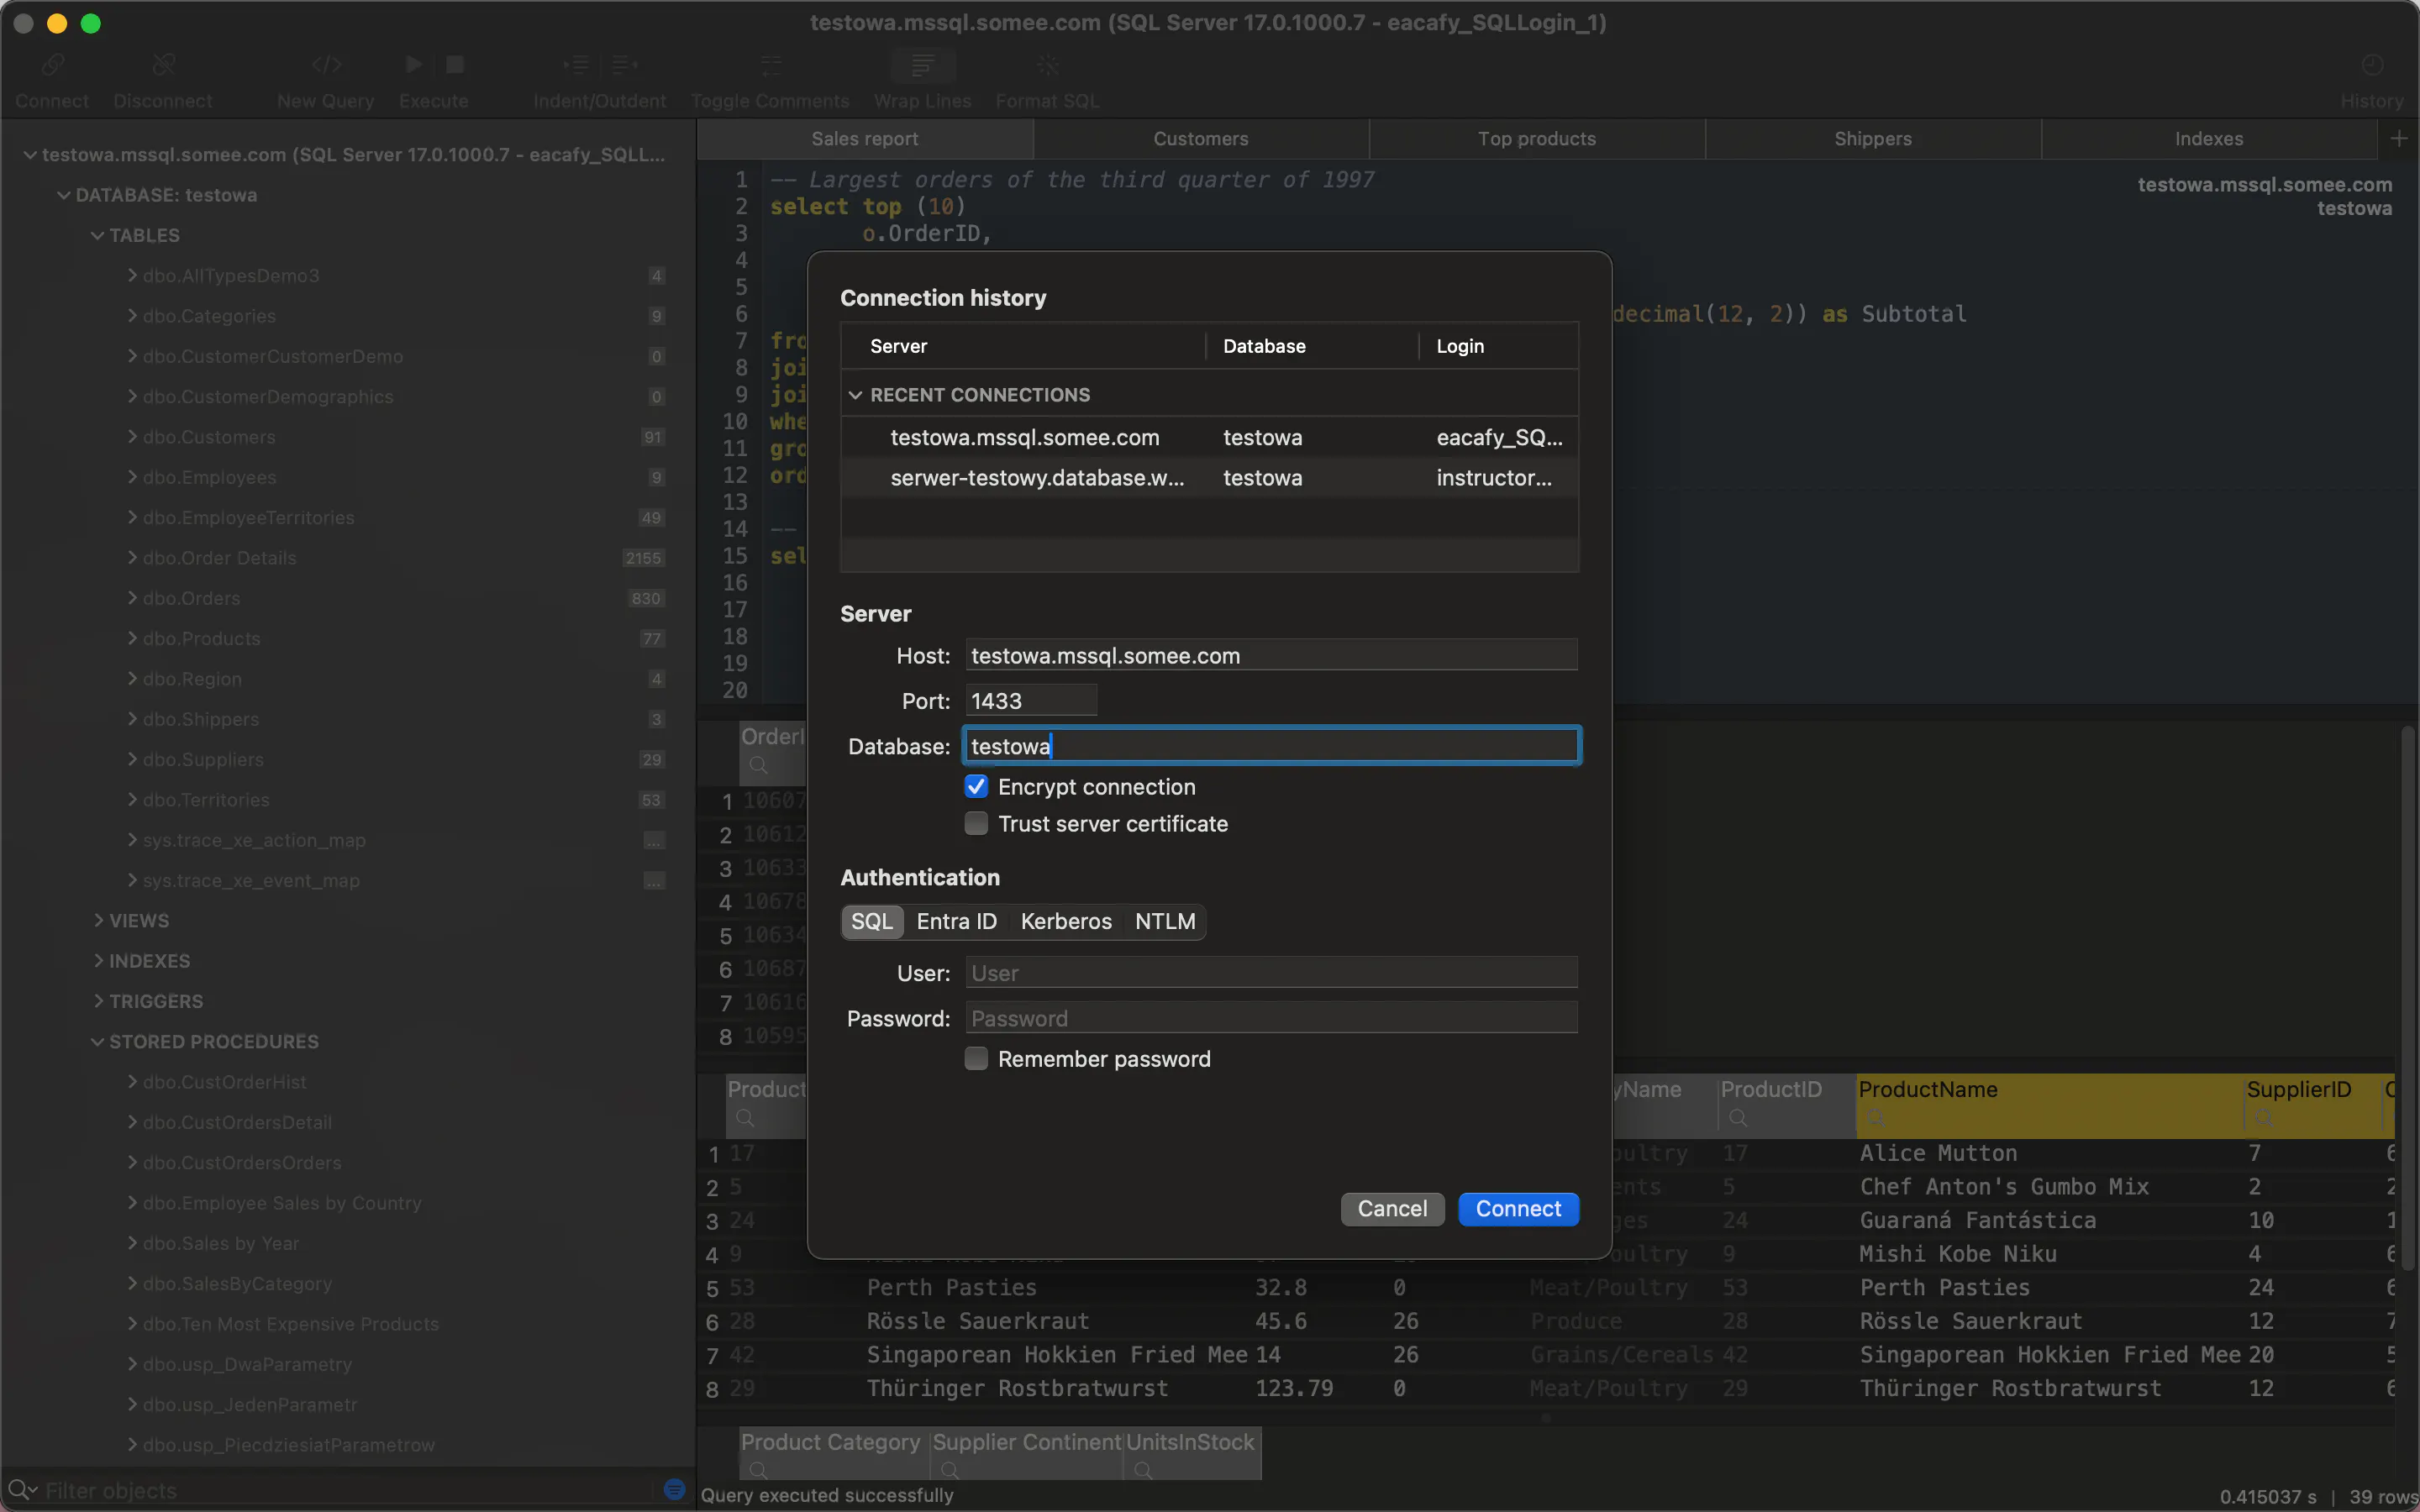Check Remember password option
This screenshot has height=1512, width=2420.
click(976, 1059)
